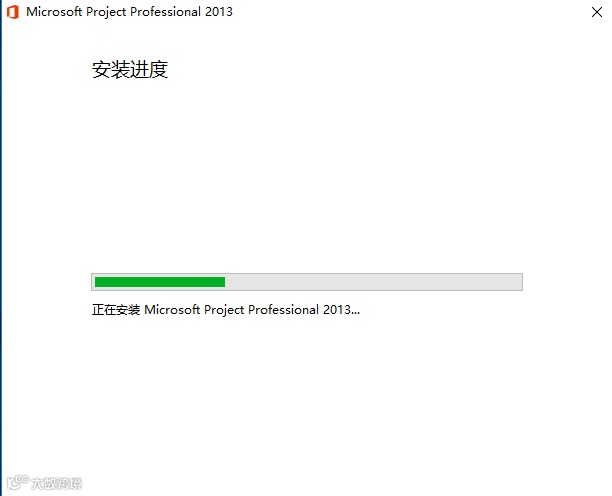Click the 安装进度 heading
This screenshot has width=612, height=496.
coord(130,70)
